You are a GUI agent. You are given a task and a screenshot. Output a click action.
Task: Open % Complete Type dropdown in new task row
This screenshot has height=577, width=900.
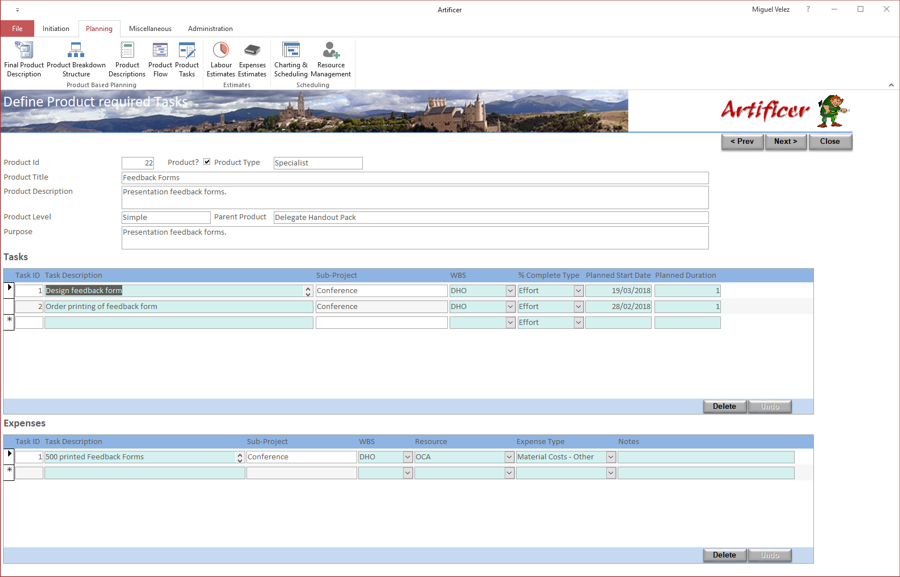pos(579,323)
